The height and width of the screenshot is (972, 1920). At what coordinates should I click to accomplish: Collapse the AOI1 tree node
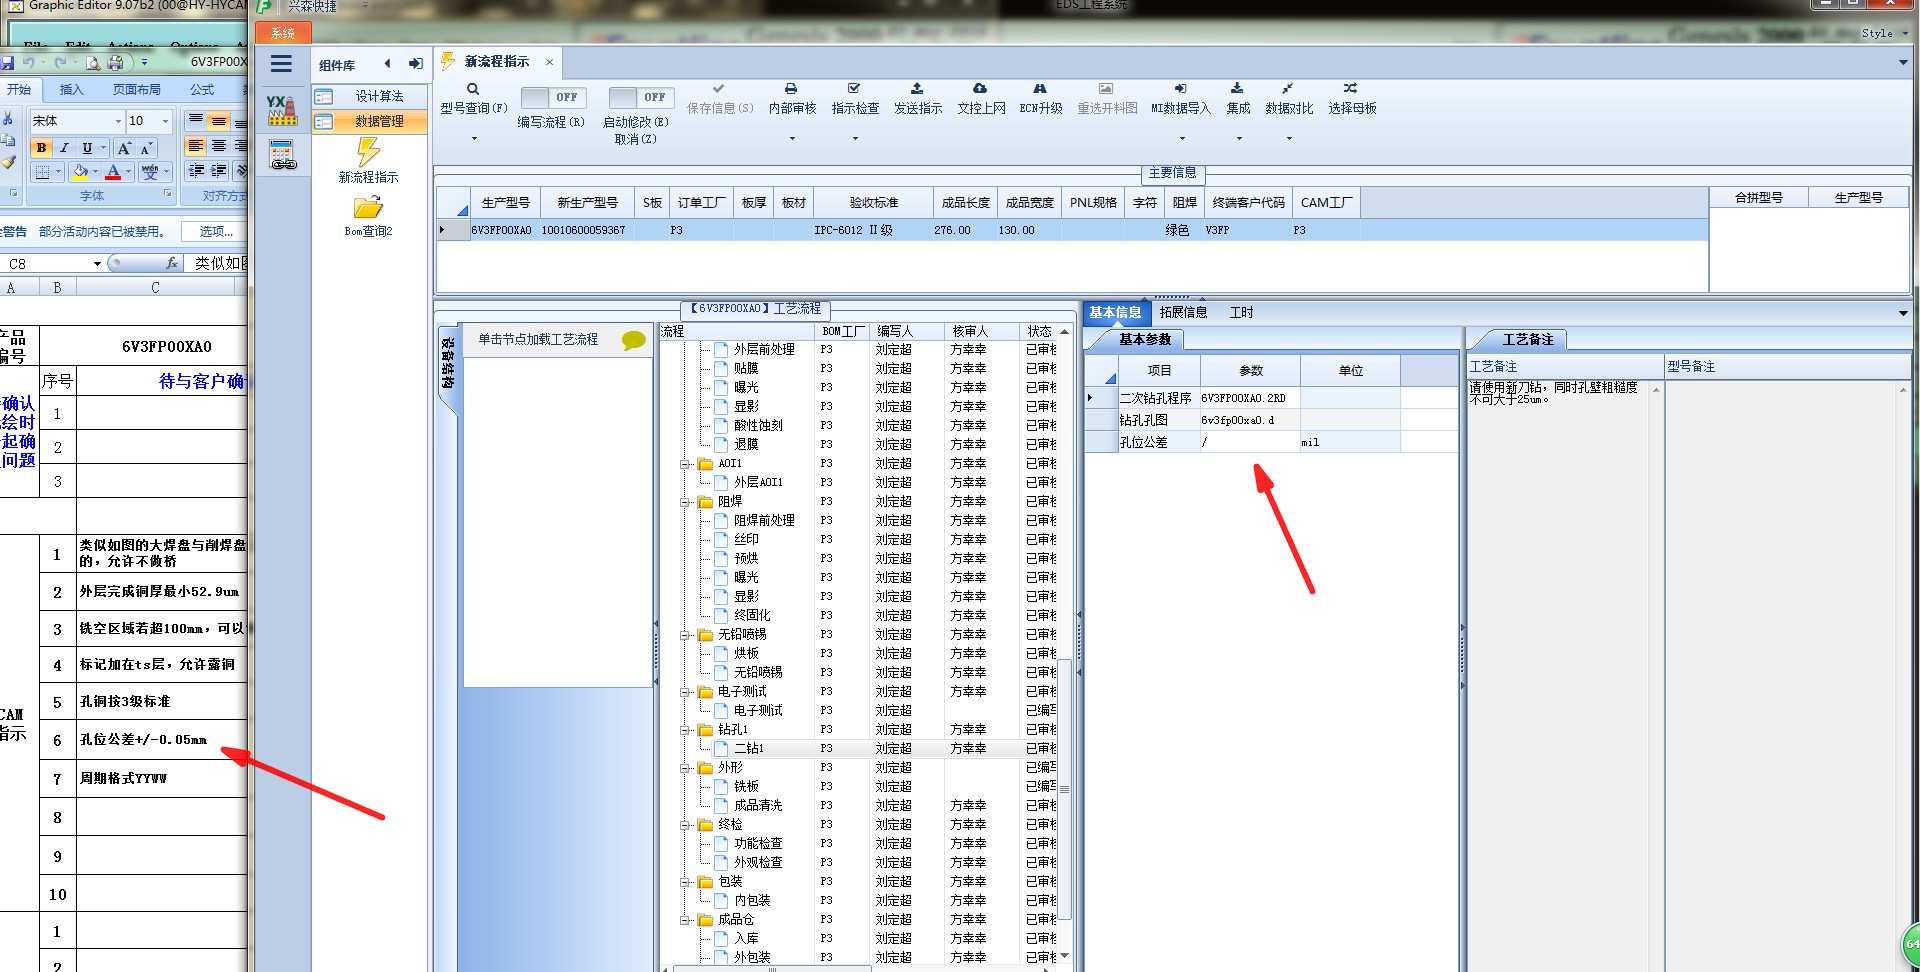pyautogui.click(x=686, y=463)
